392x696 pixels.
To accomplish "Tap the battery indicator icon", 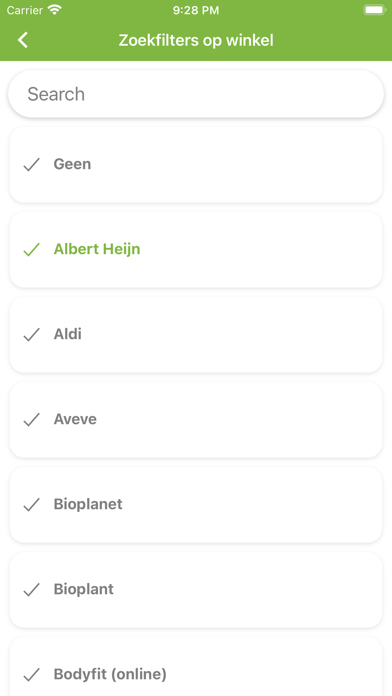I will point(375,10).
